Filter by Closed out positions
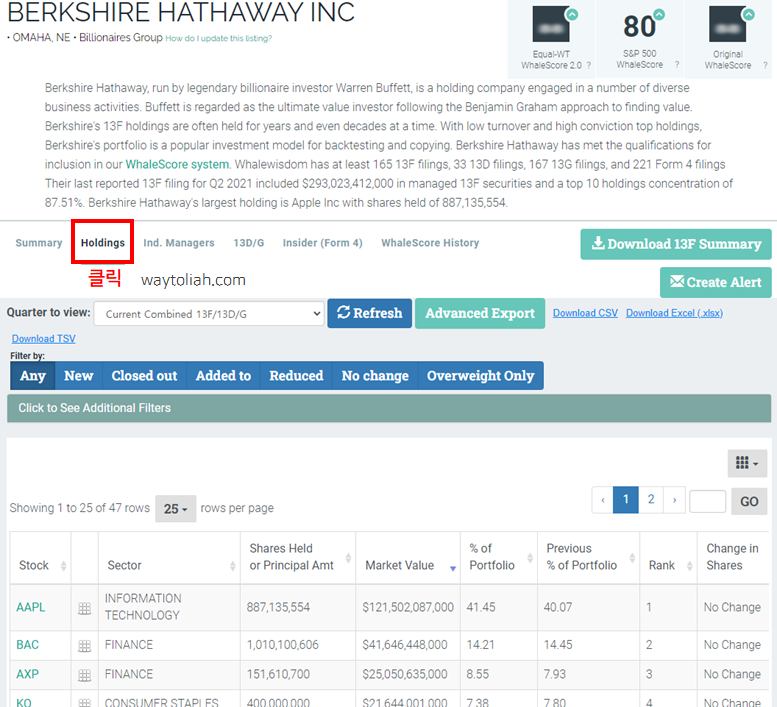The image size is (777, 707). (x=144, y=376)
